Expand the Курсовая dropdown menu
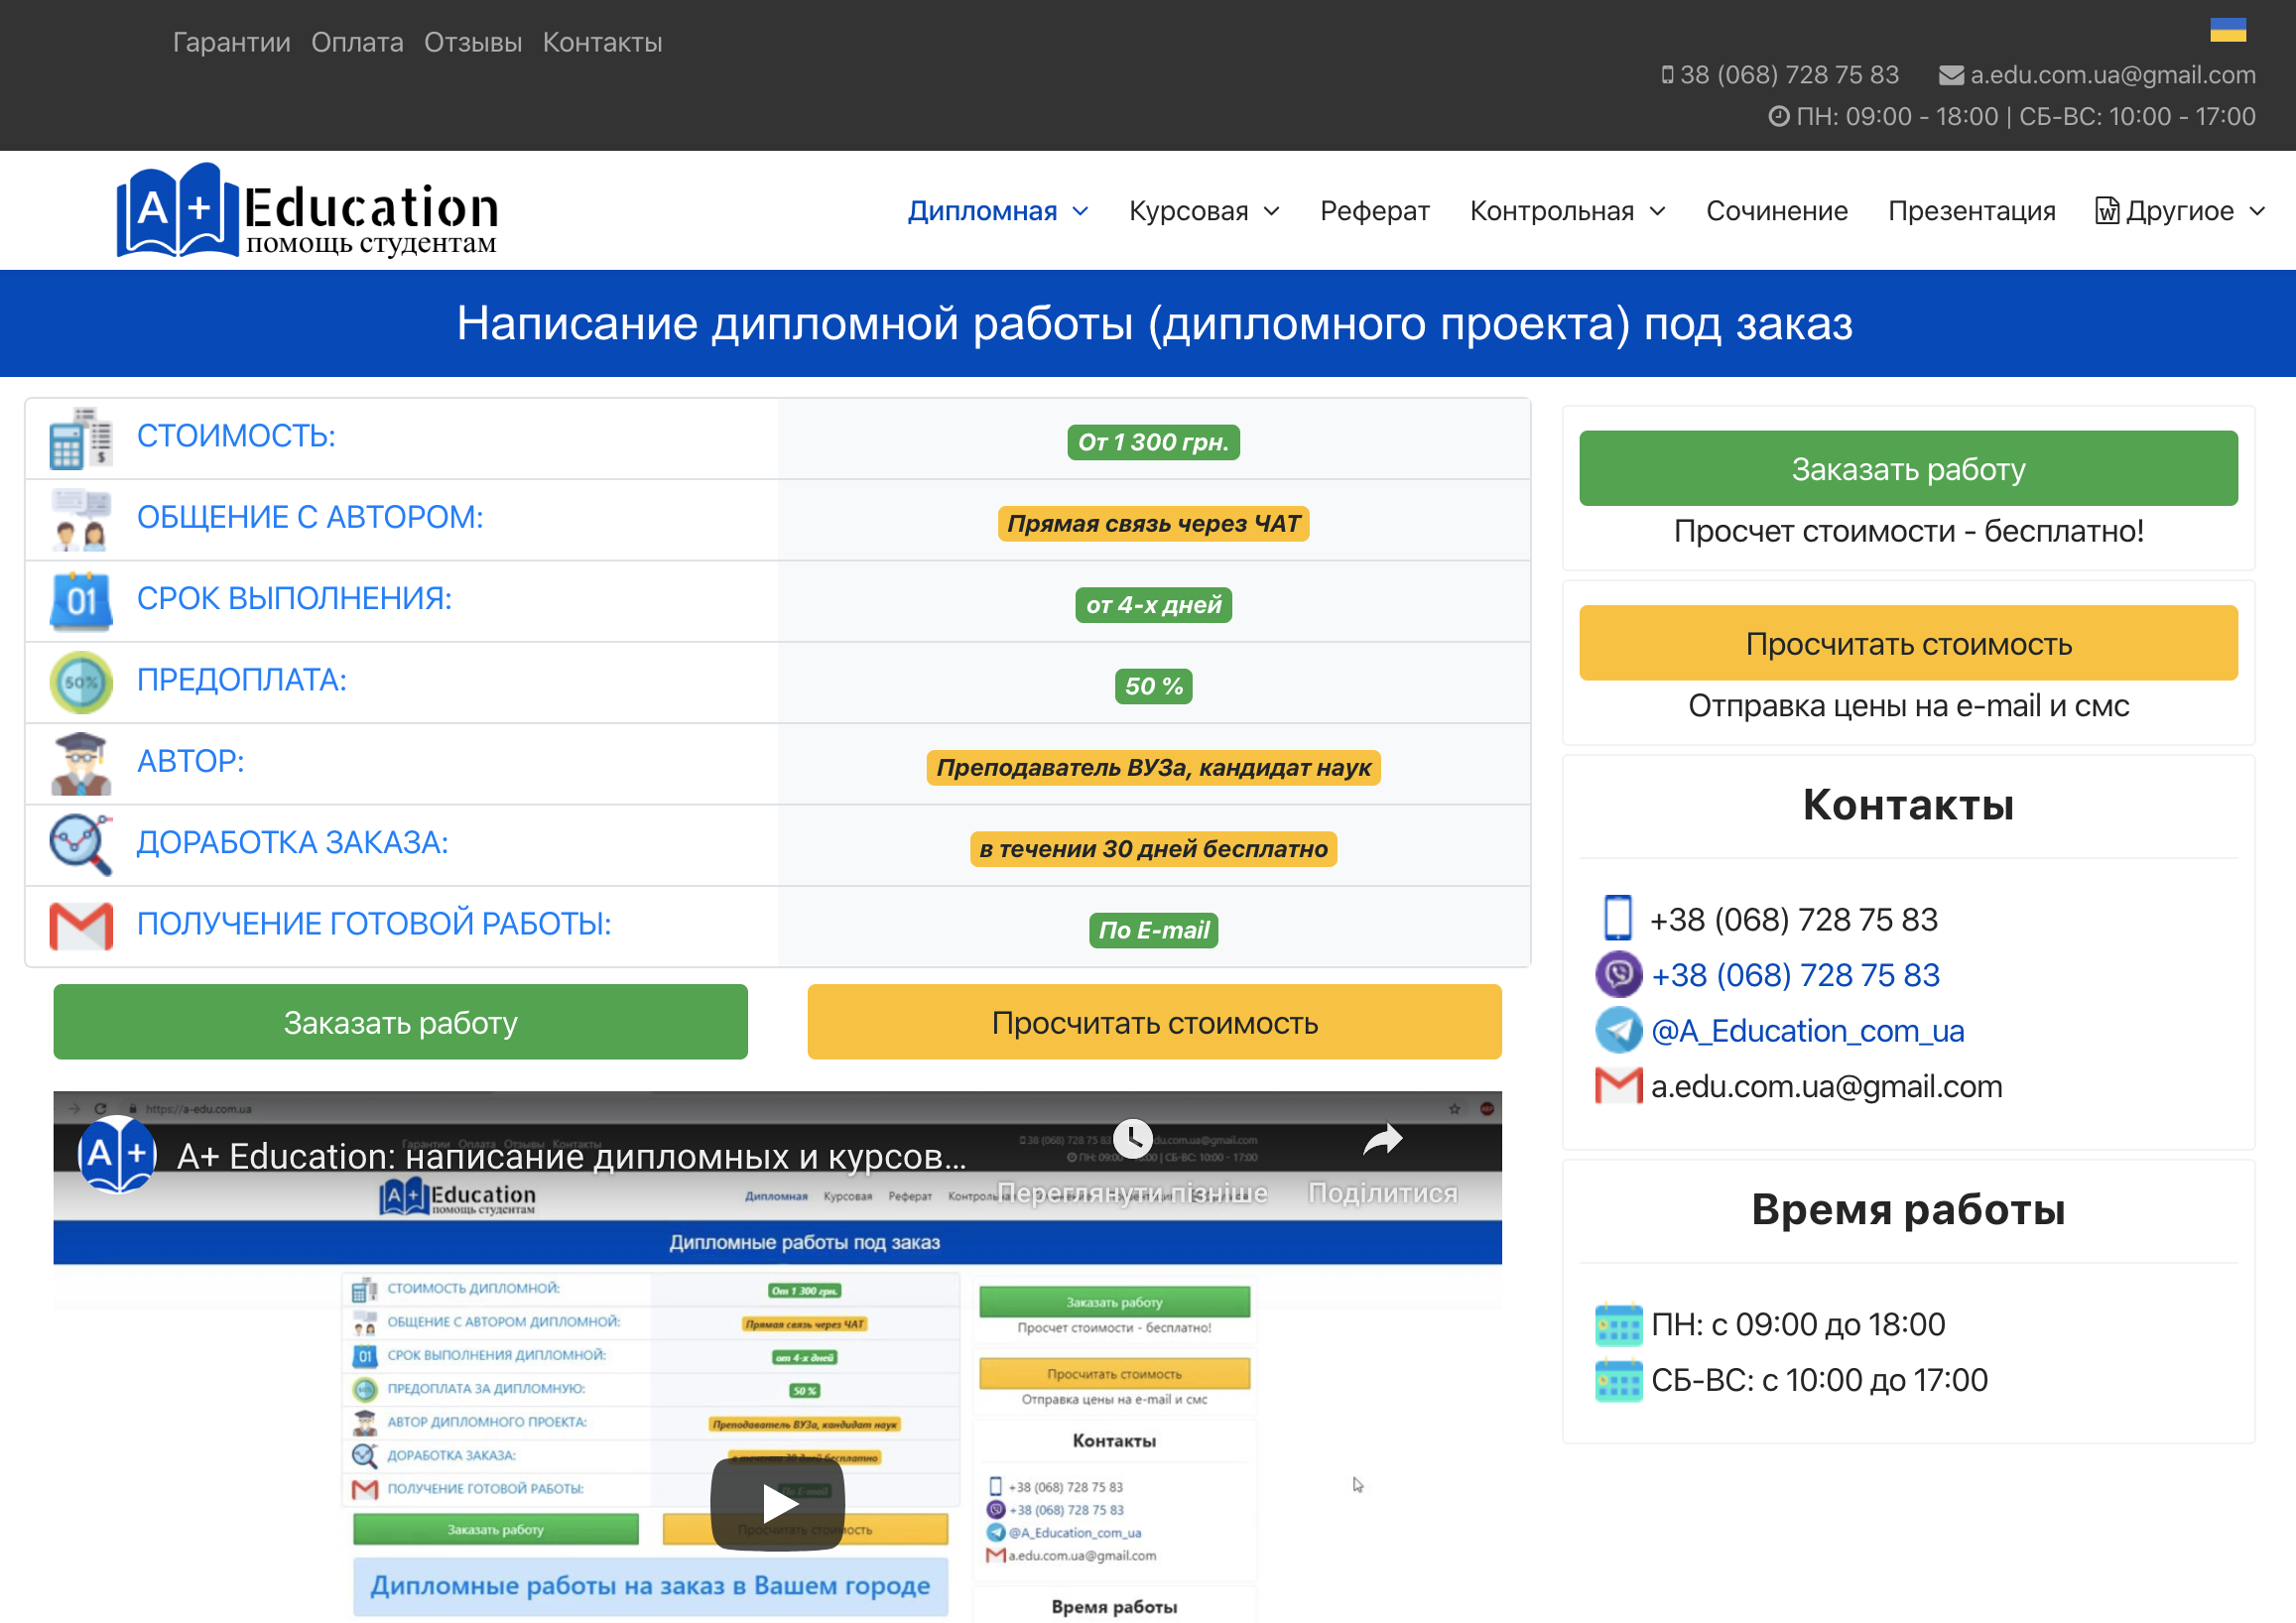This screenshot has height=1623, width=2296. (x=1203, y=211)
